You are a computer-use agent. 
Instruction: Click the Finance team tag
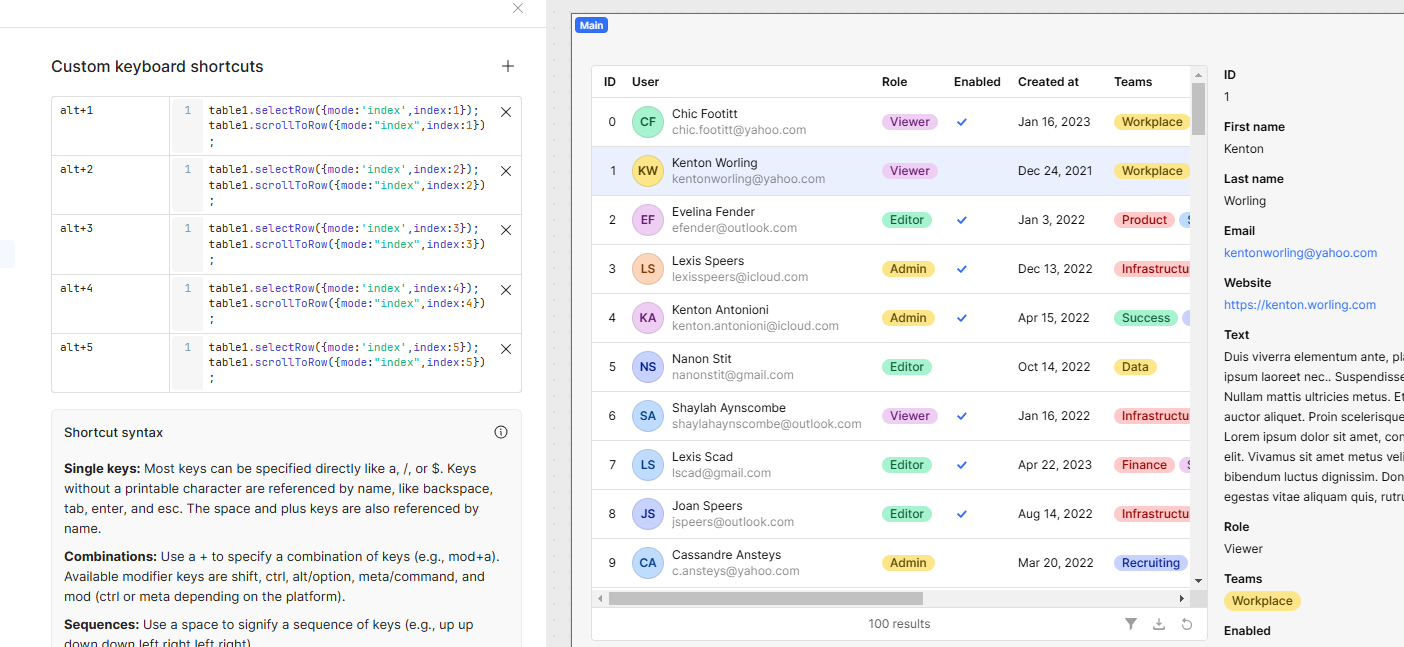[1144, 465]
